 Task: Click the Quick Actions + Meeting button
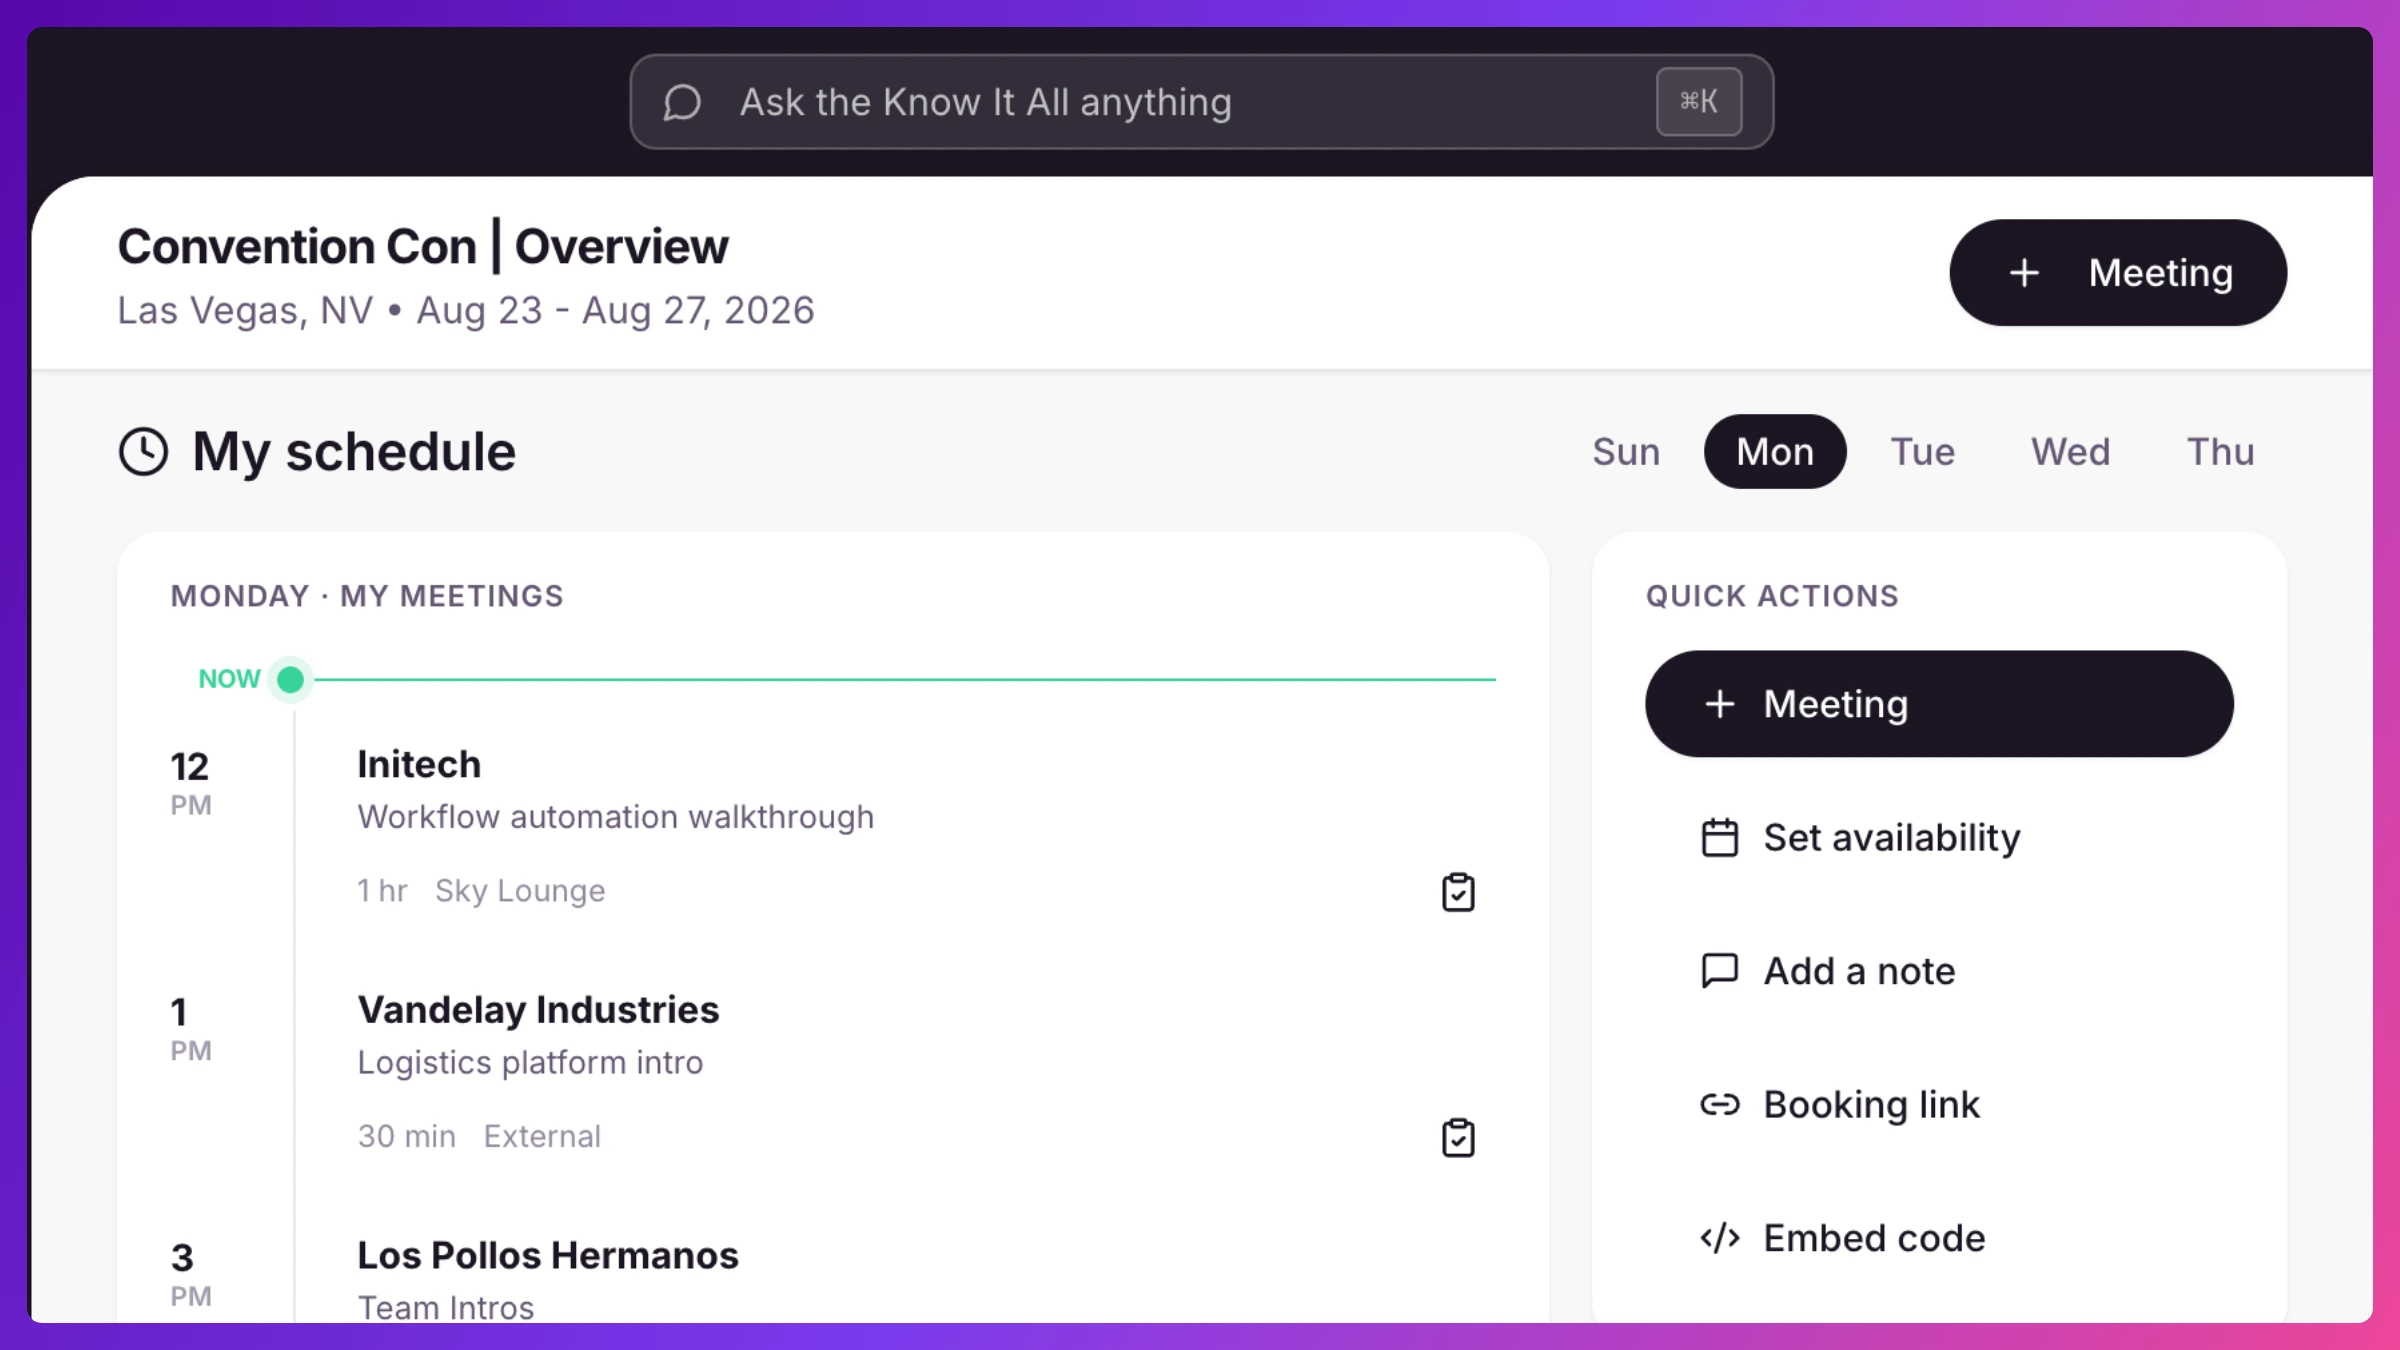pyautogui.click(x=1939, y=704)
